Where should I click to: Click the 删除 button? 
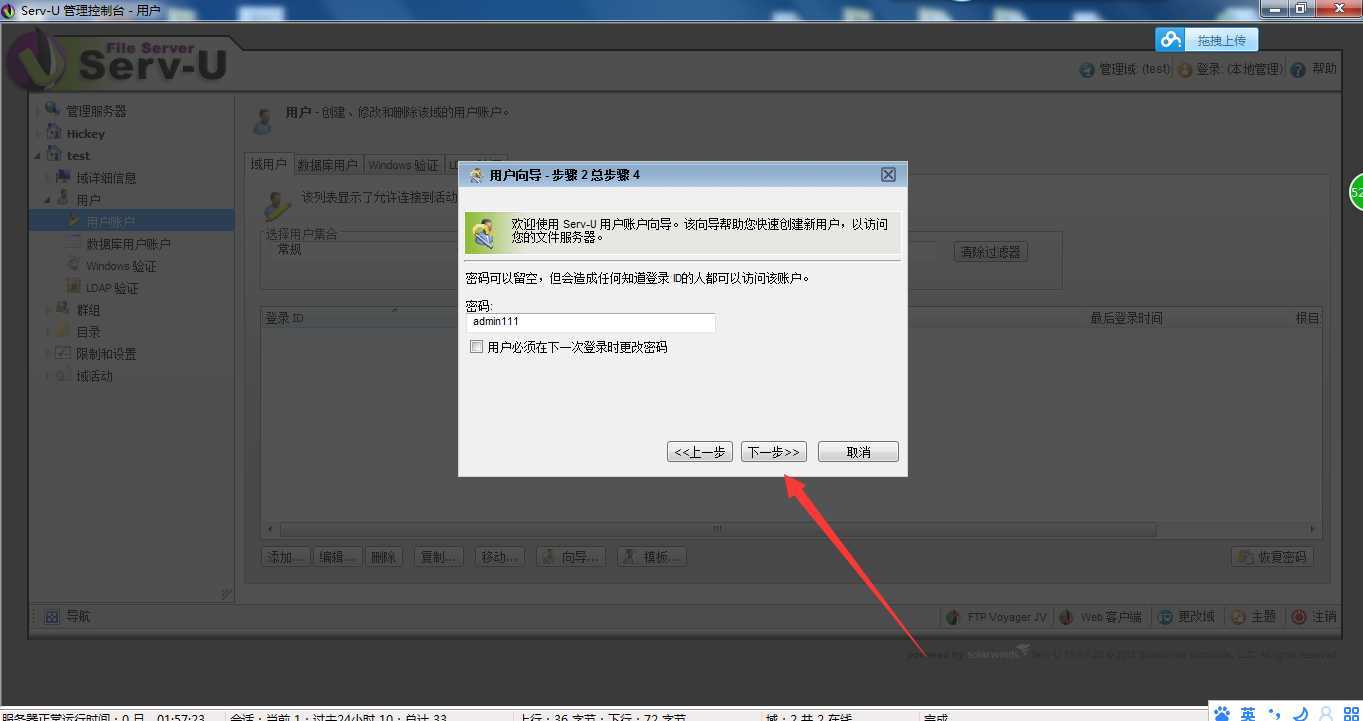click(x=383, y=557)
